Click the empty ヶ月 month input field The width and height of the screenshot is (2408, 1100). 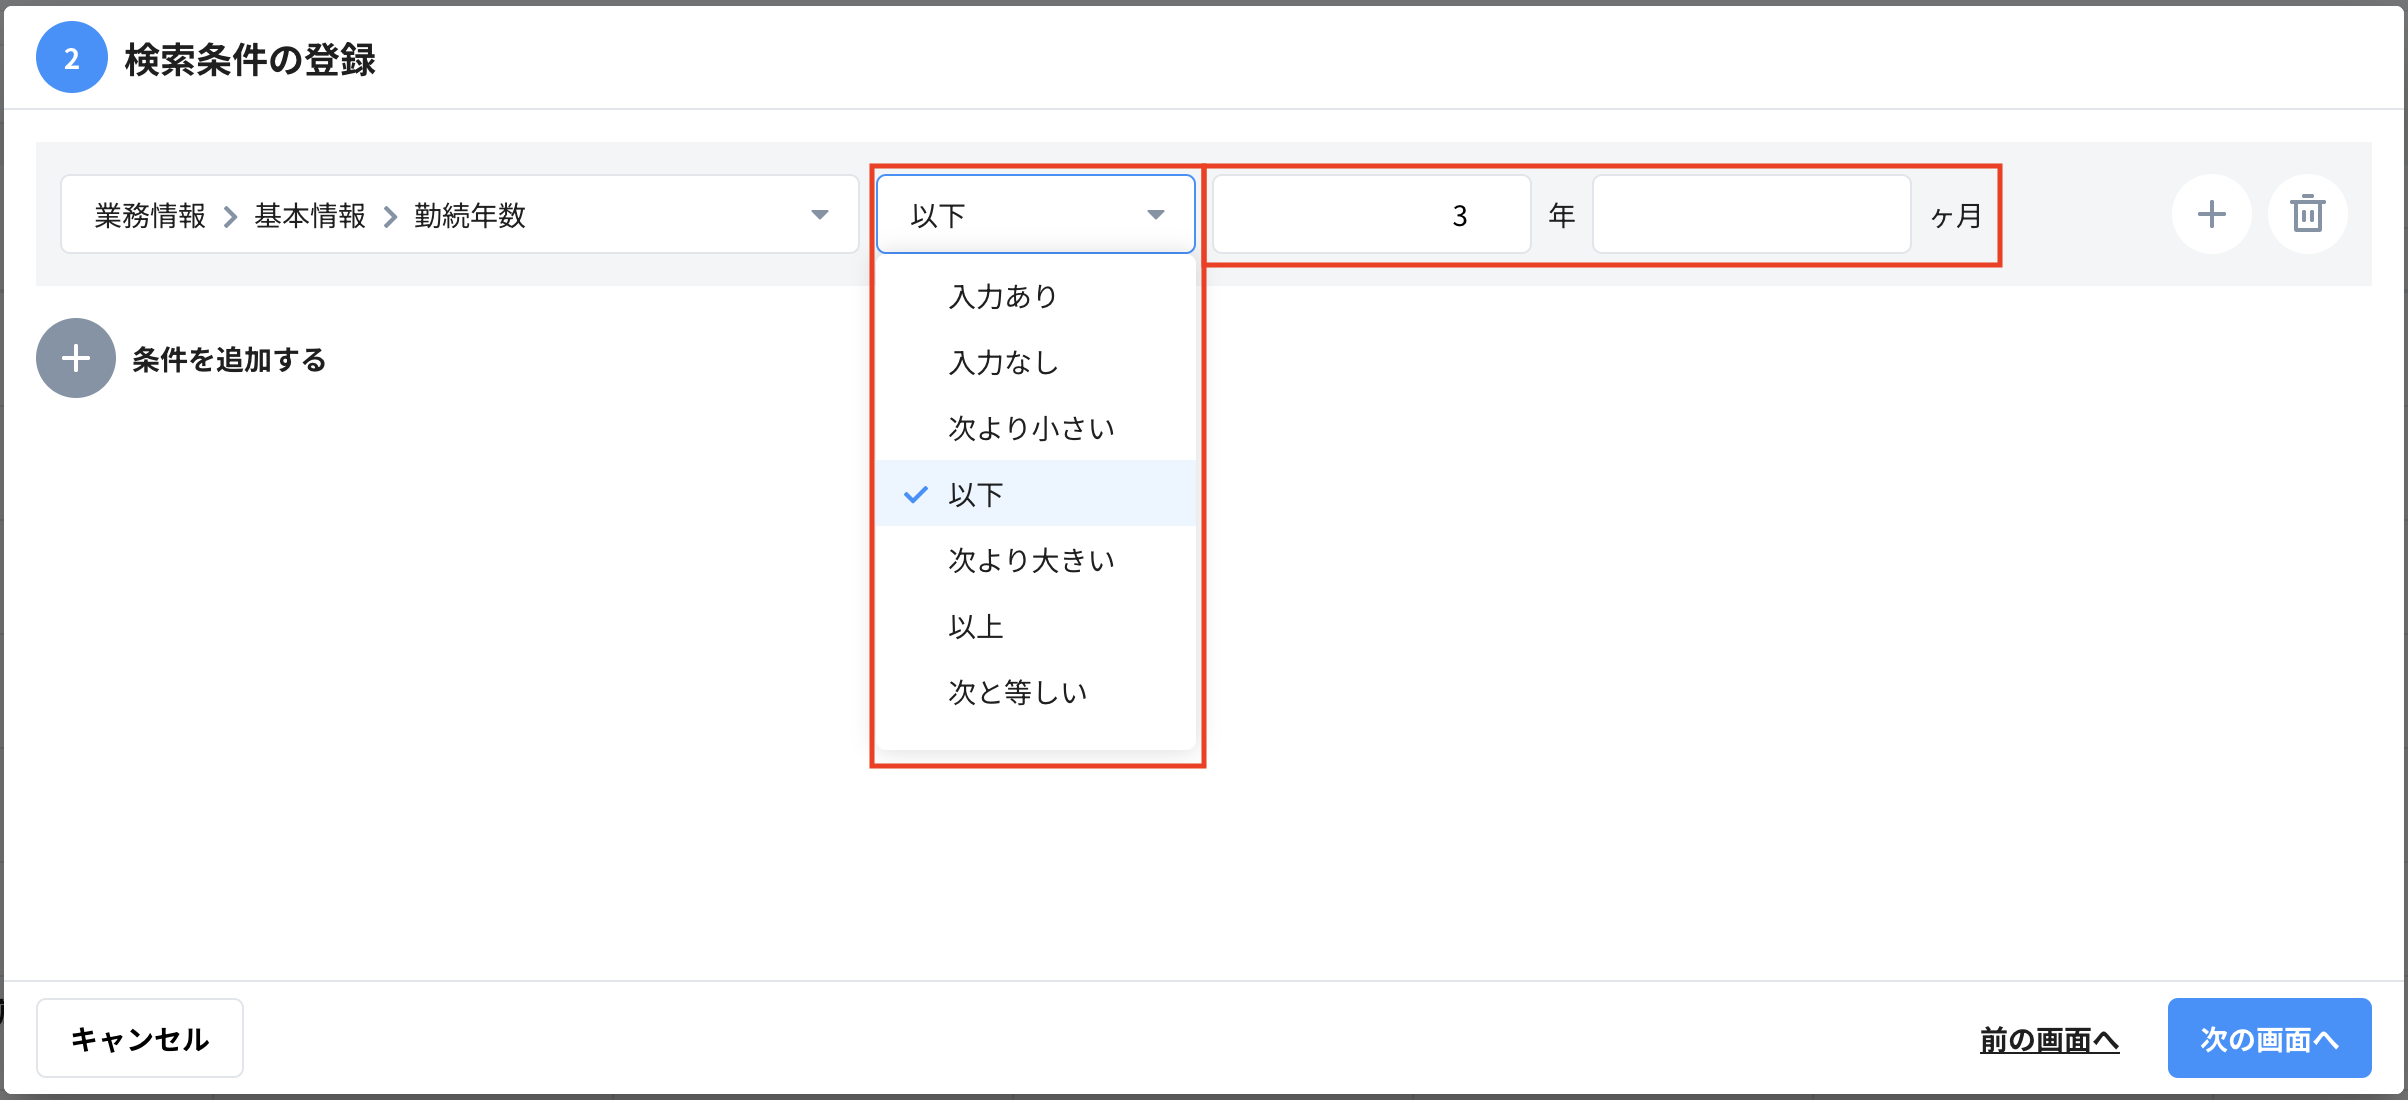(x=1752, y=214)
